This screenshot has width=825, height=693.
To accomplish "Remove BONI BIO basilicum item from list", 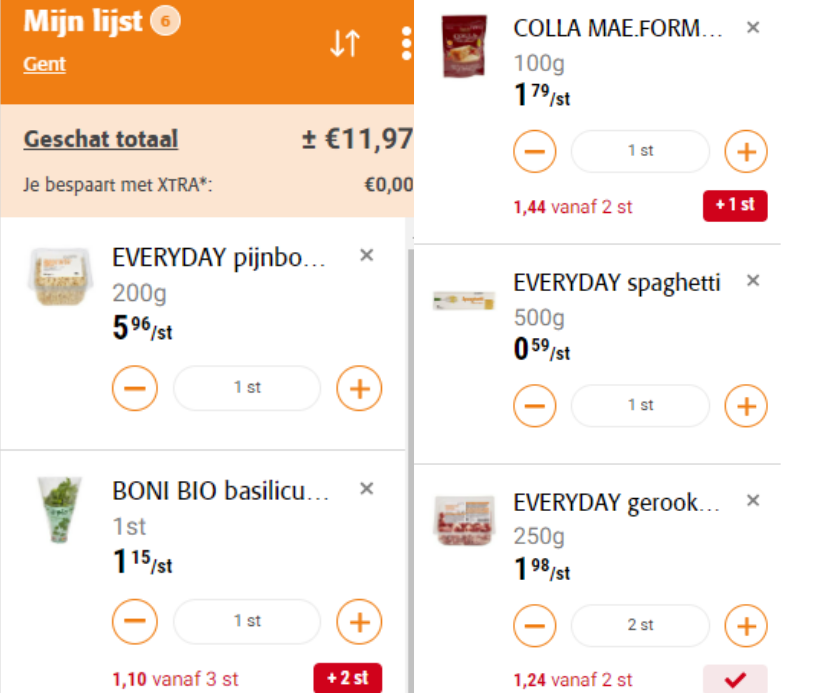I will tap(367, 489).
